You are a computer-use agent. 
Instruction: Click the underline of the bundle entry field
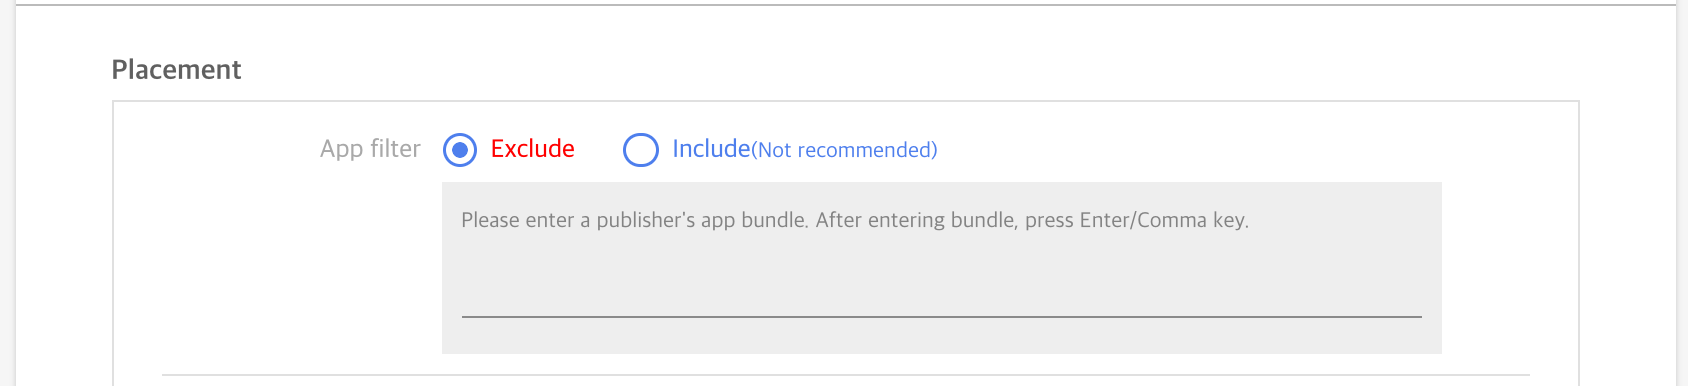[x=942, y=316]
